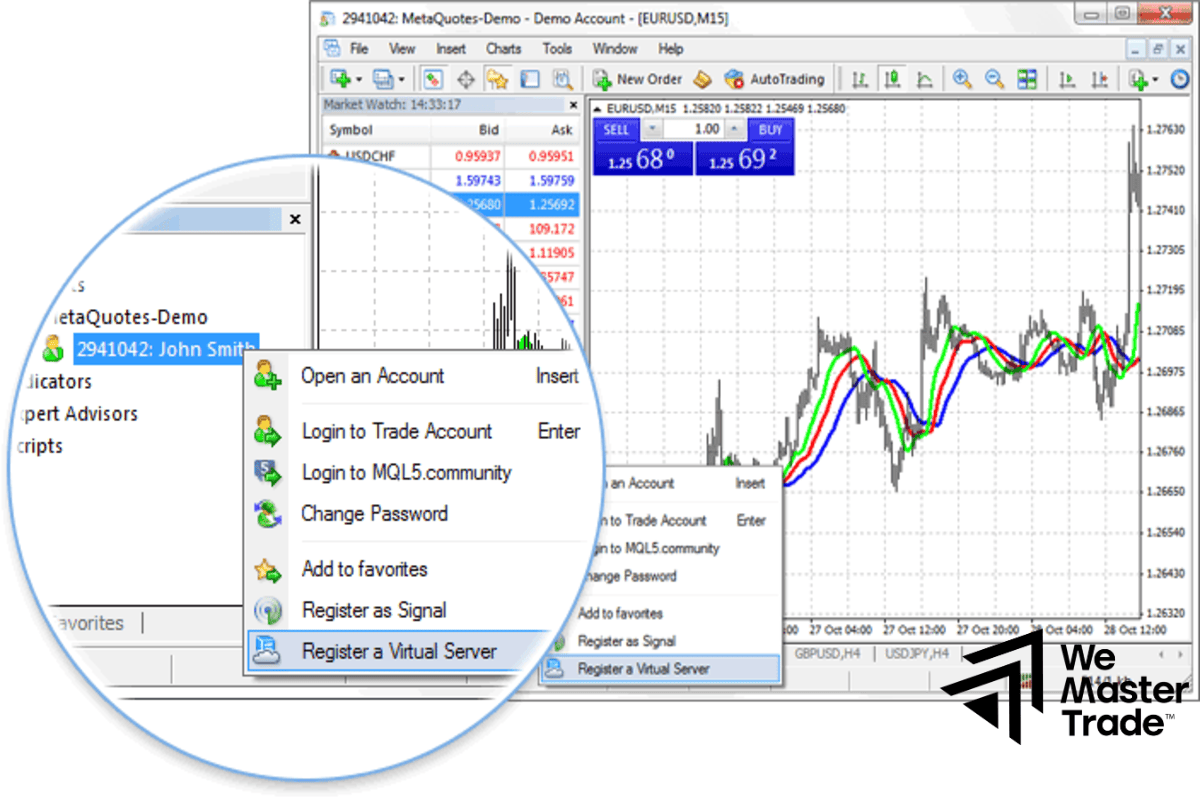1200x800 pixels.
Task: Open the new chart dropdown arrow
Action: click(359, 78)
